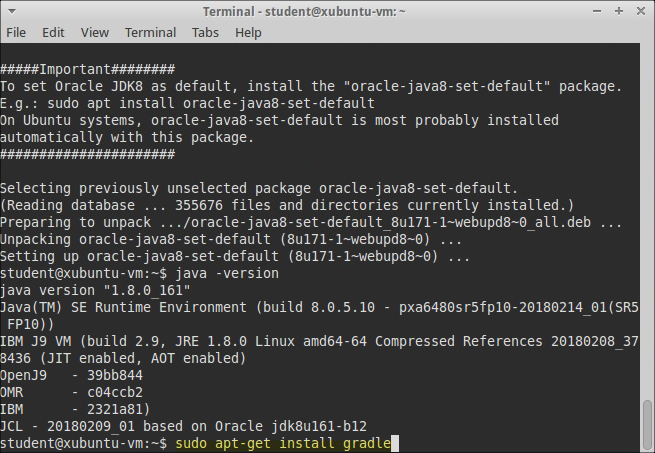Screen dimensions: 655x453
Task: Open the File menu
Action: click(16, 32)
